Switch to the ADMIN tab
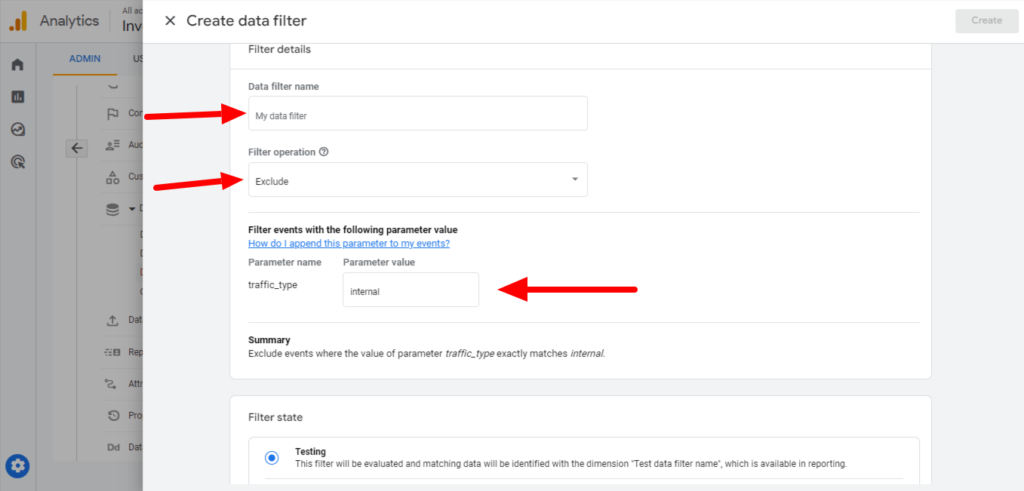Screen dimensions: 1024x491 (x=85, y=59)
